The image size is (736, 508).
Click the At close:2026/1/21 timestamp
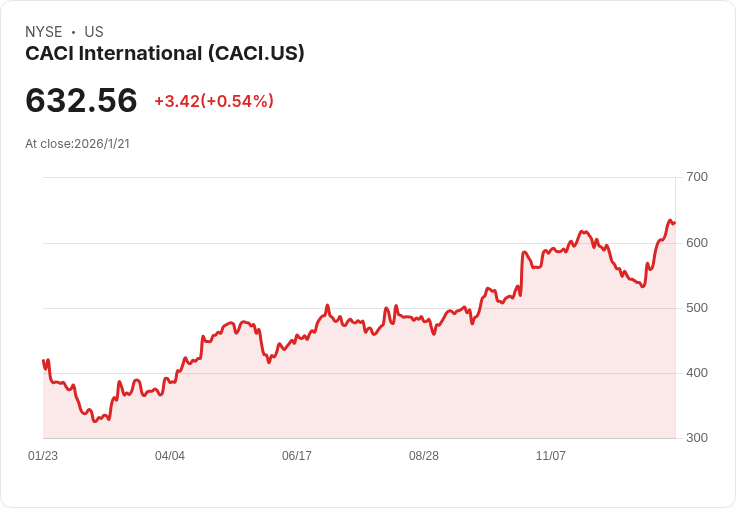tap(77, 143)
